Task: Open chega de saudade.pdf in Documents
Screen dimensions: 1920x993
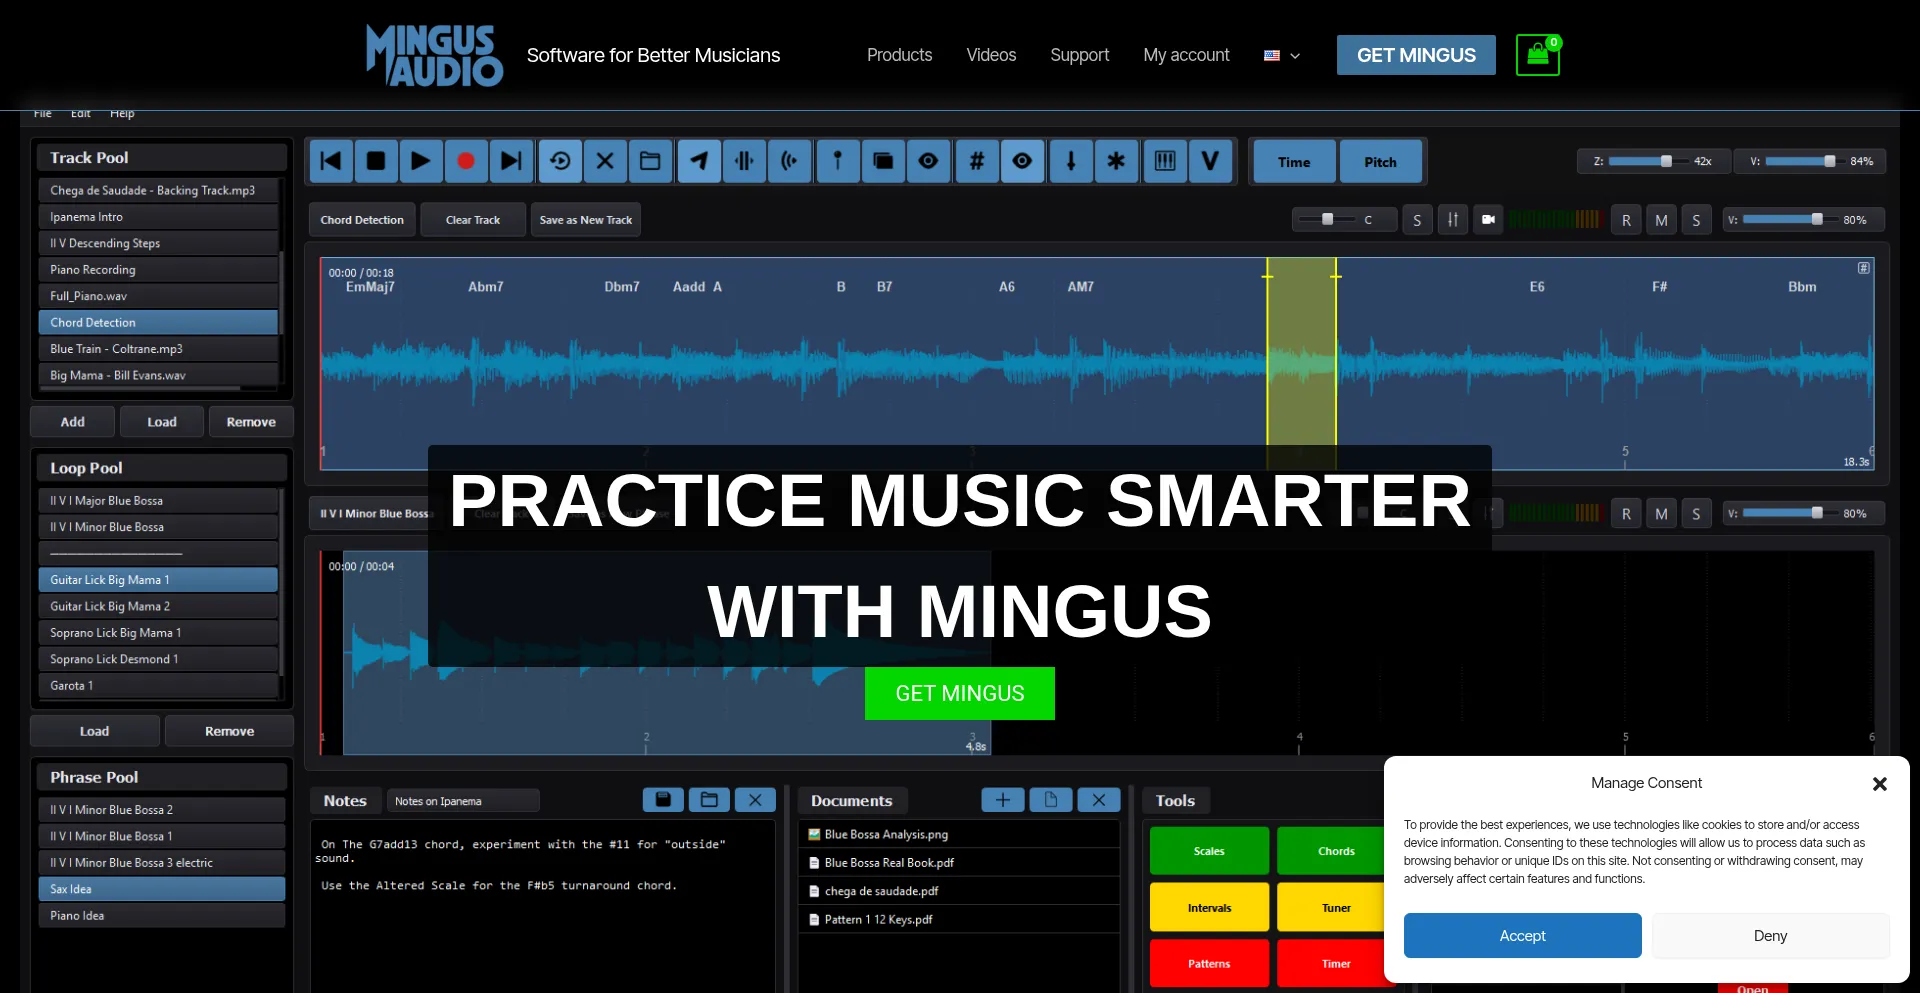Action: [959, 891]
